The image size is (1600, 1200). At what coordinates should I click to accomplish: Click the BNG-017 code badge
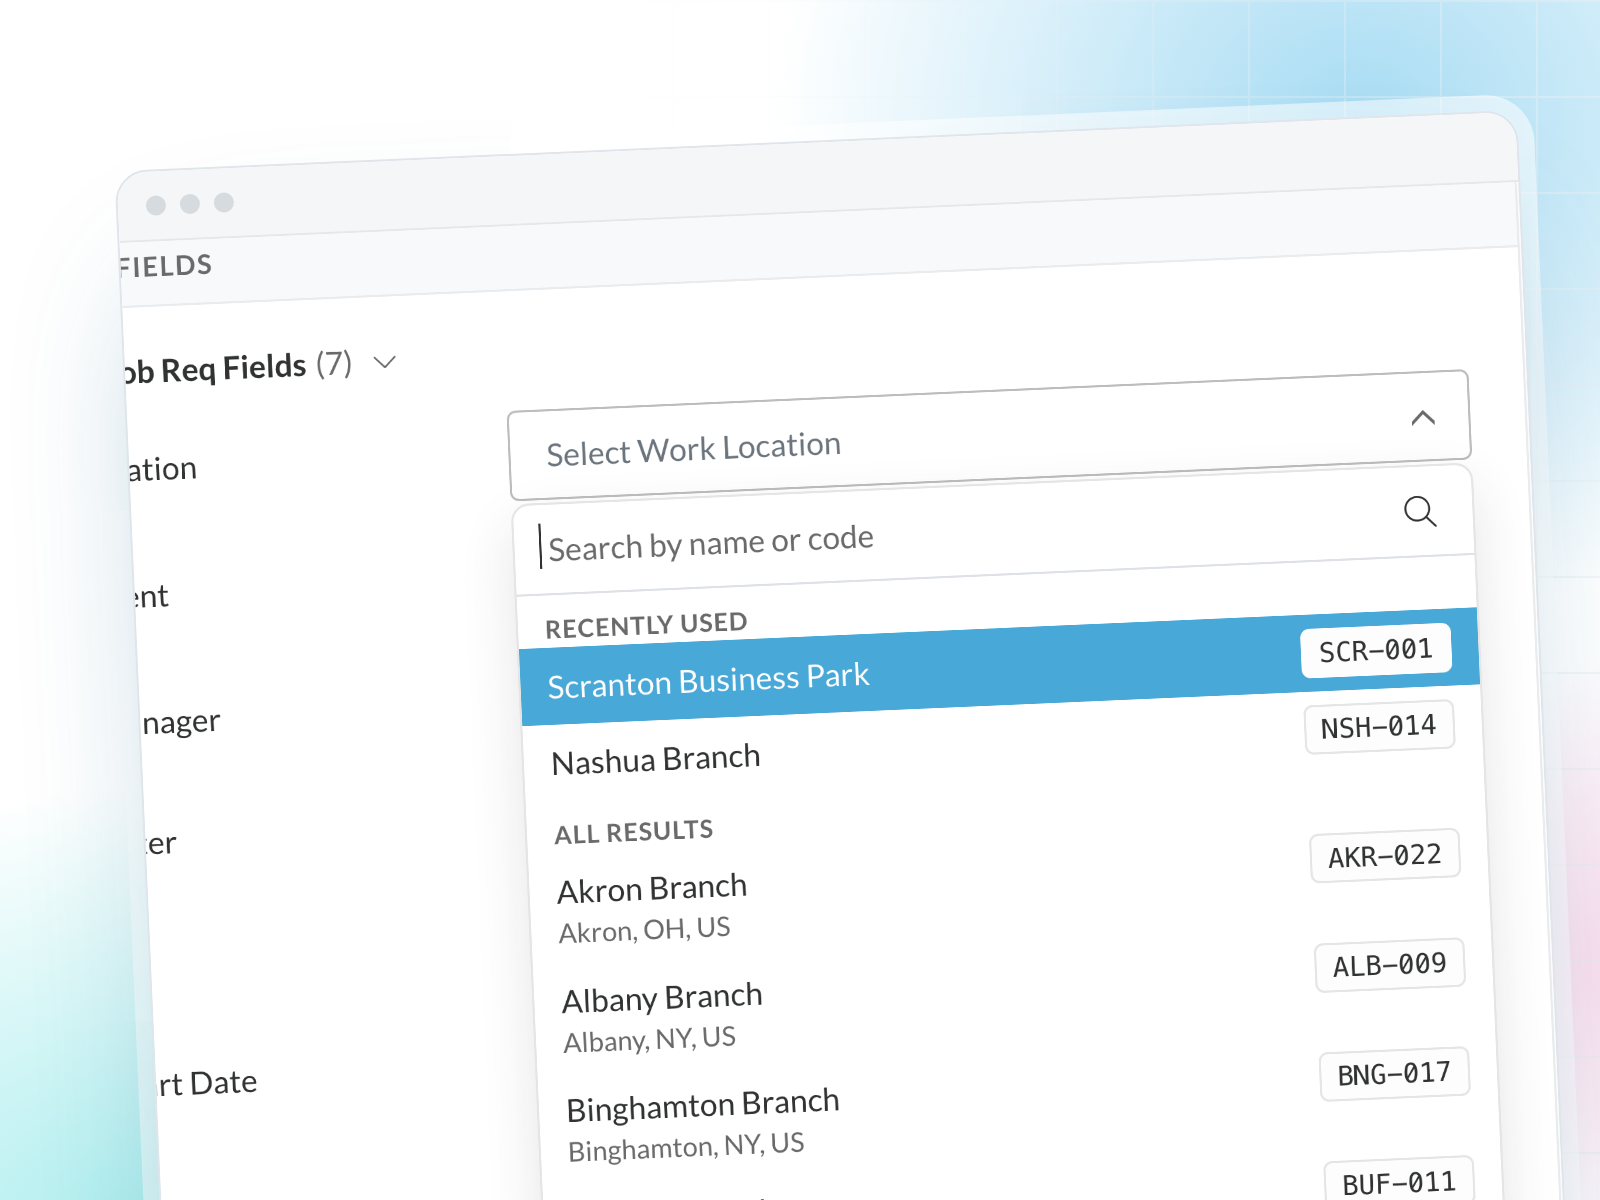pyautogui.click(x=1394, y=1074)
